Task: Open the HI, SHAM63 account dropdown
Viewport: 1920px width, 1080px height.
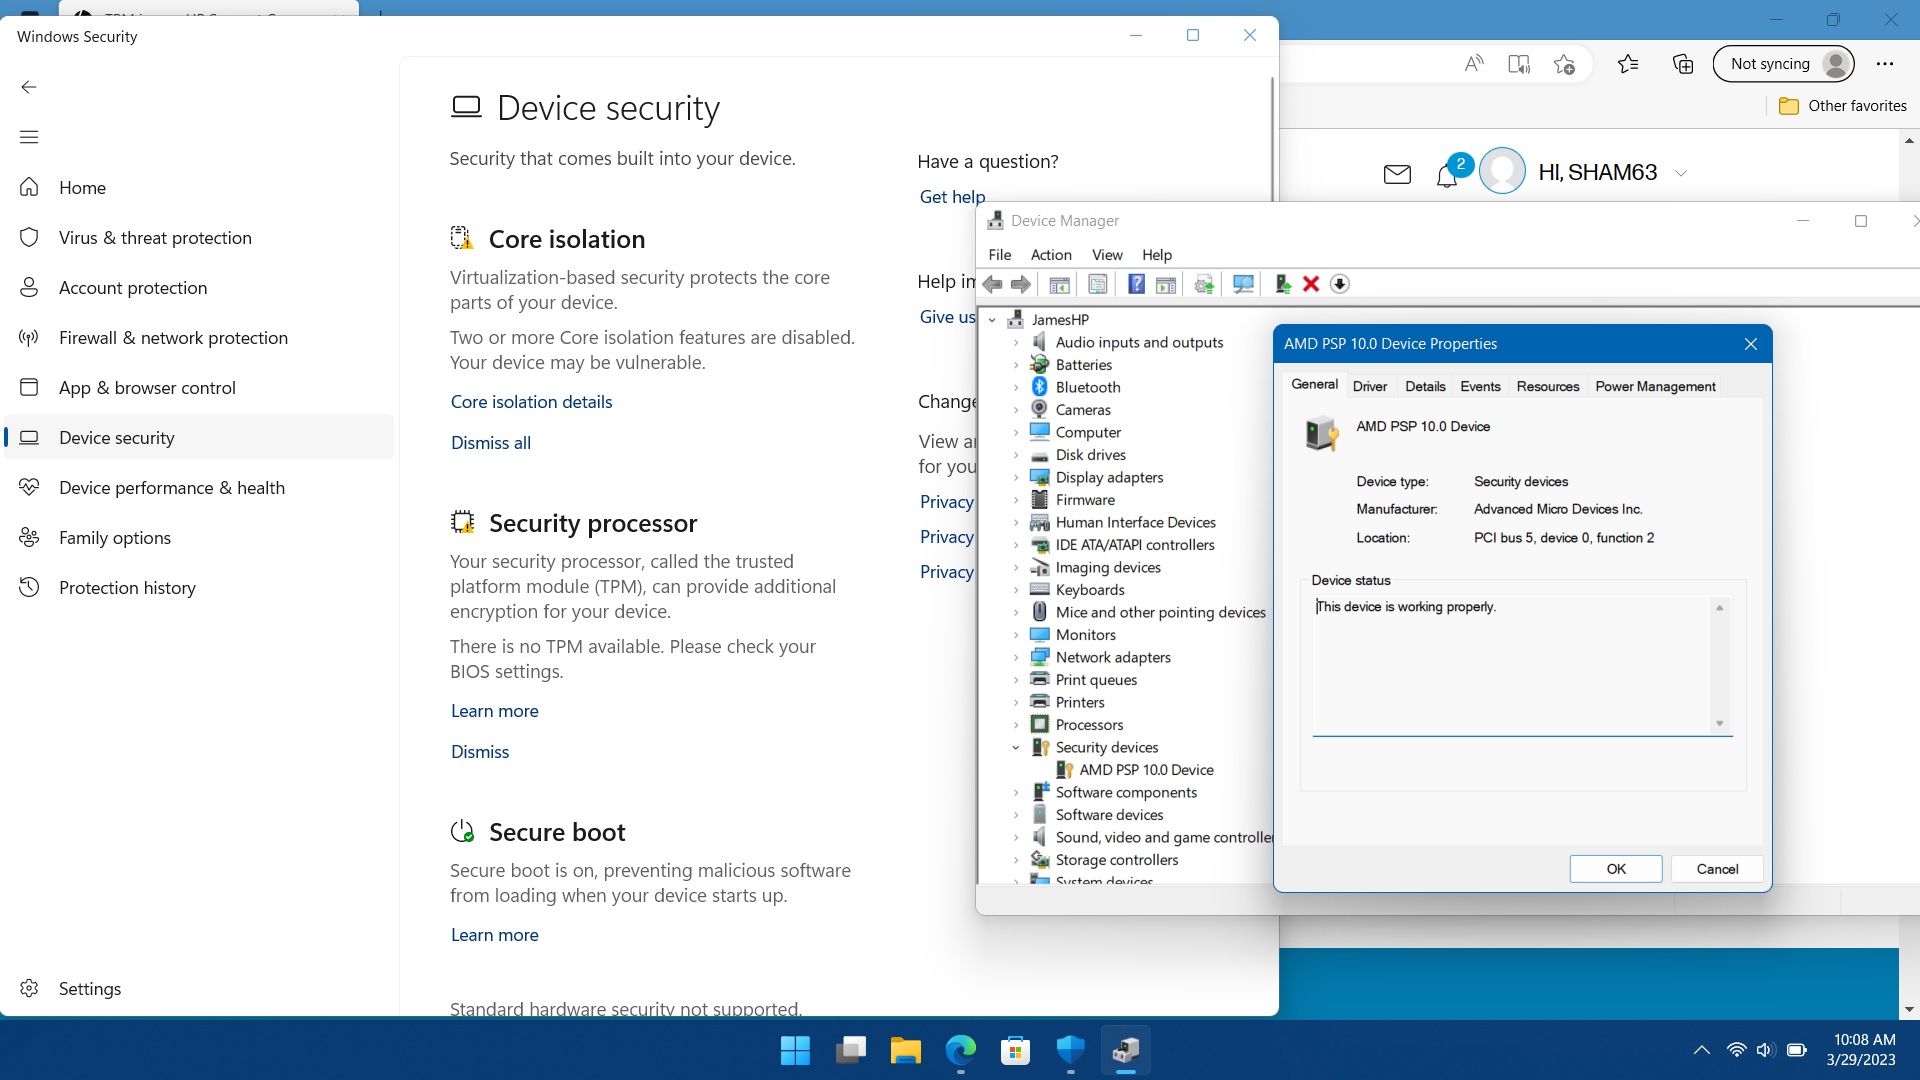Action: [x=1681, y=173]
